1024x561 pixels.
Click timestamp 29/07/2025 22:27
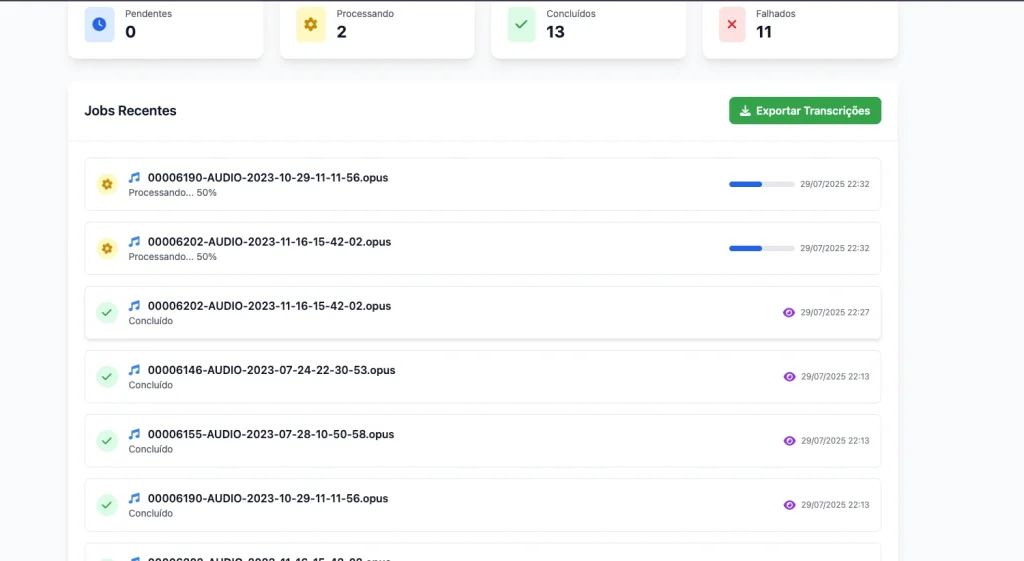tap(835, 313)
